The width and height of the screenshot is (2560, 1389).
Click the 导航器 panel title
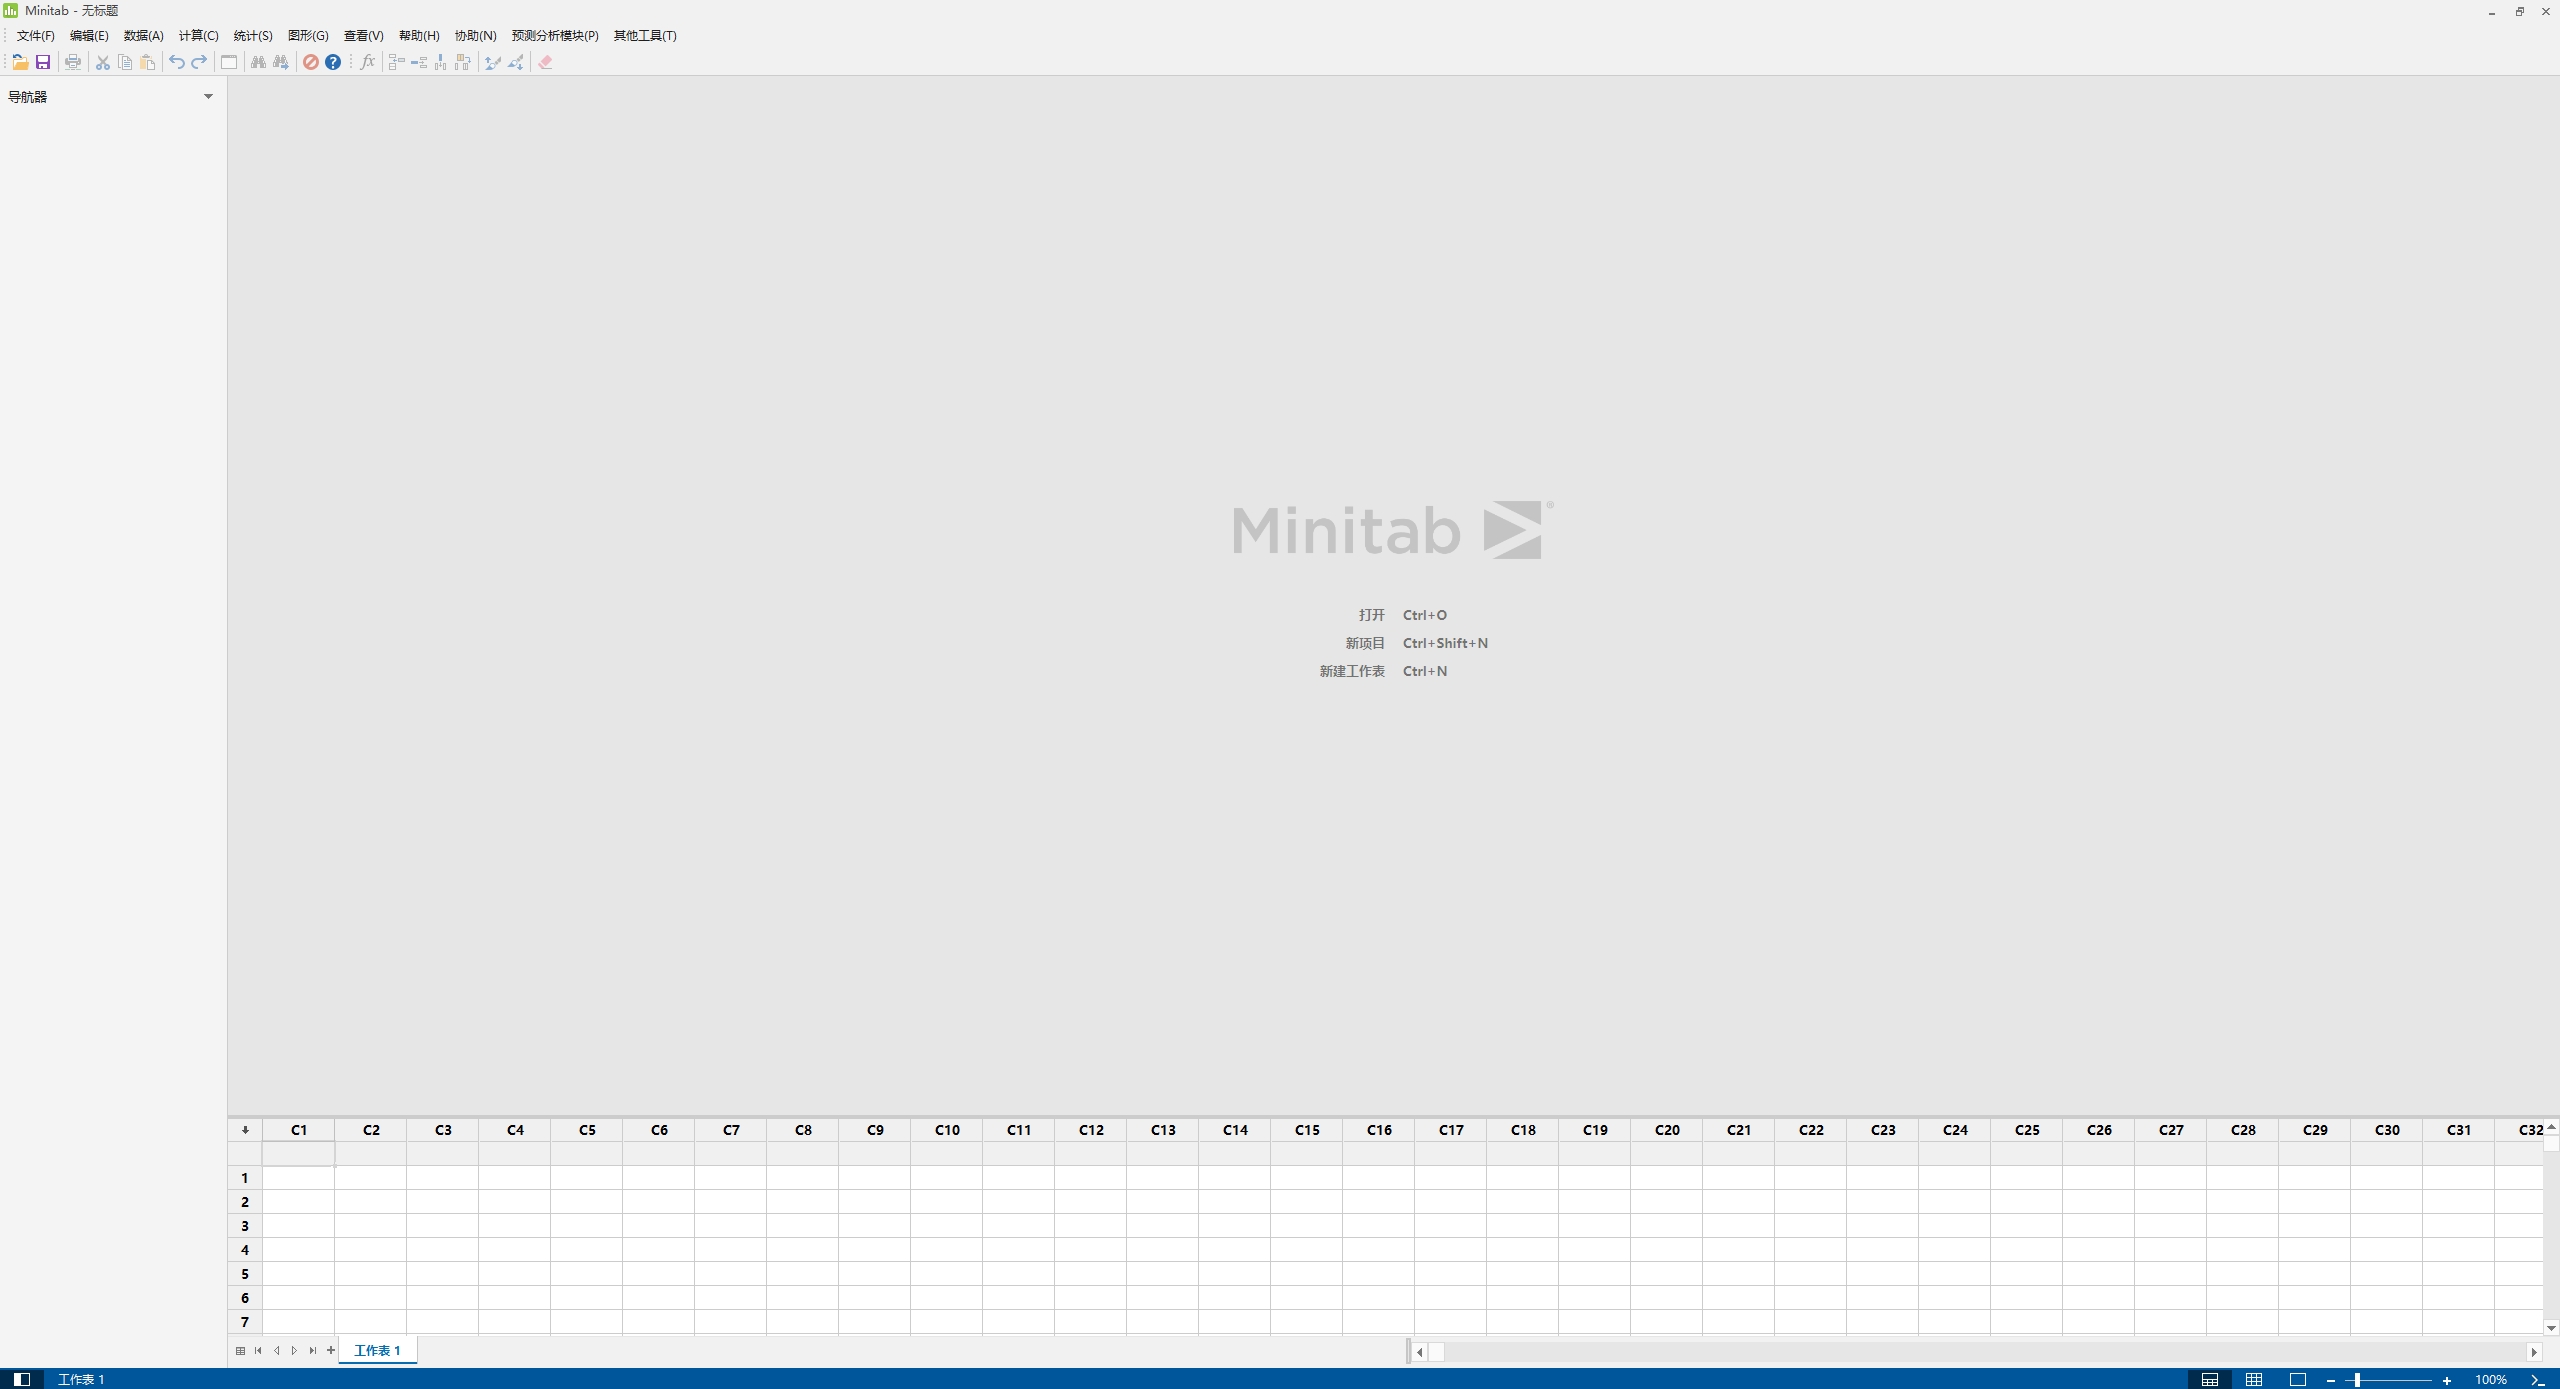pos(28,97)
